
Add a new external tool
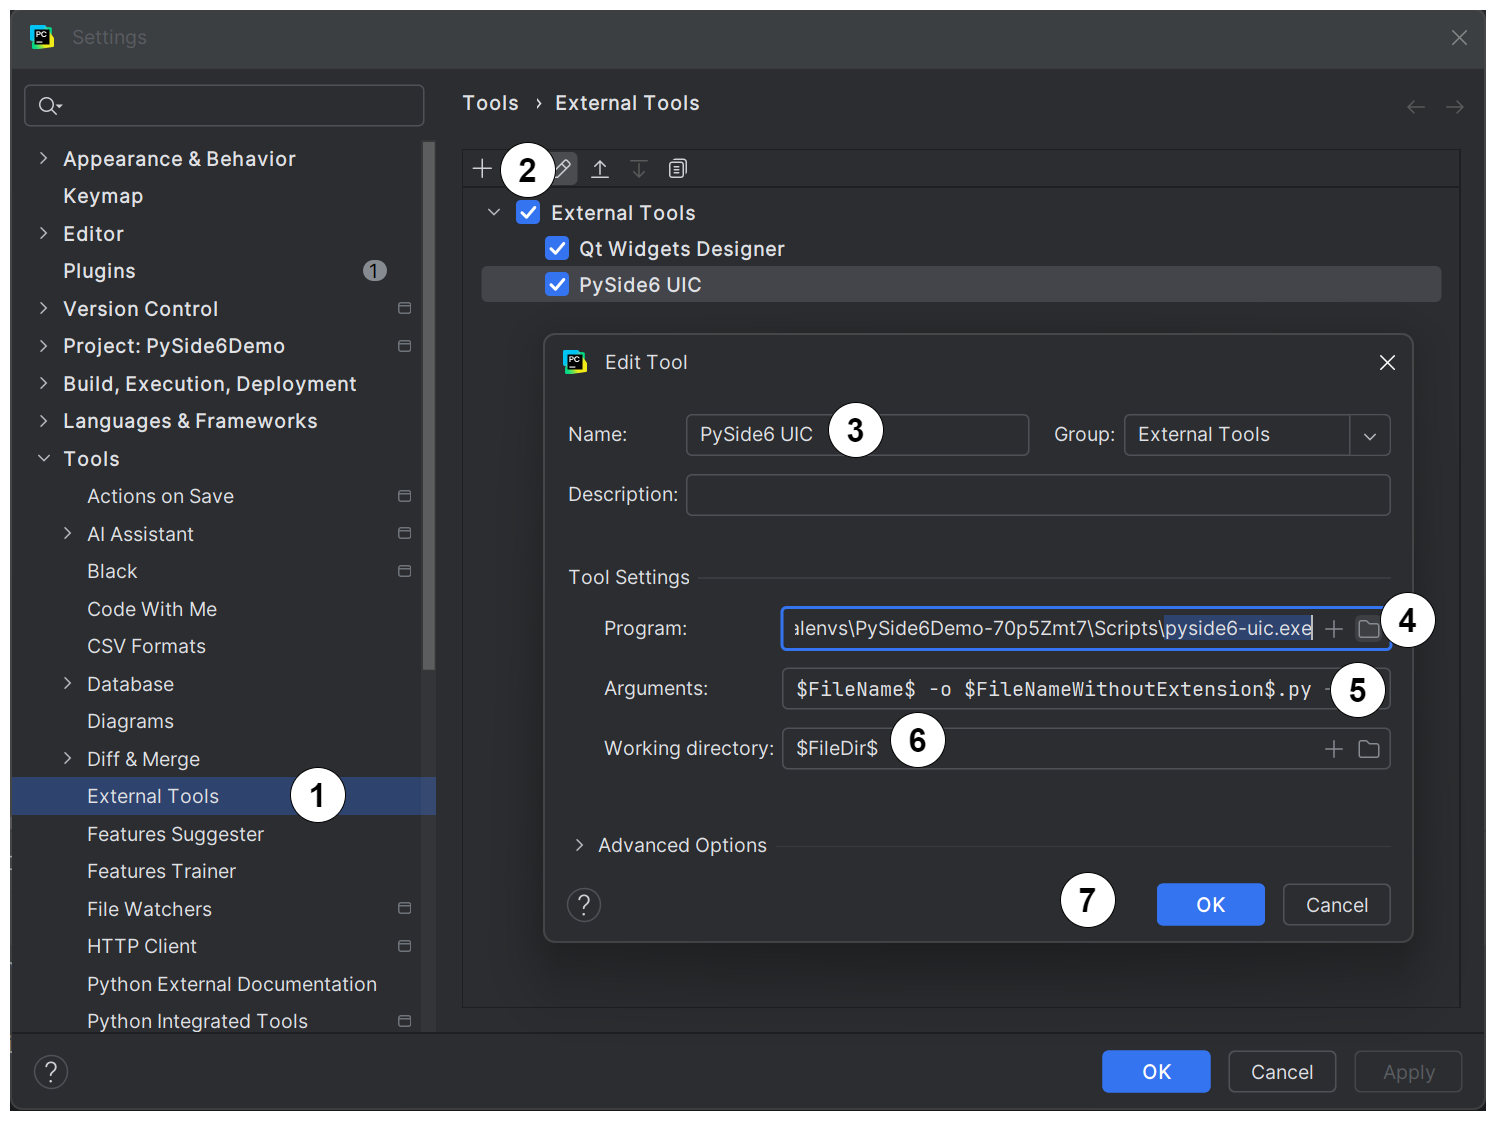click(x=482, y=168)
